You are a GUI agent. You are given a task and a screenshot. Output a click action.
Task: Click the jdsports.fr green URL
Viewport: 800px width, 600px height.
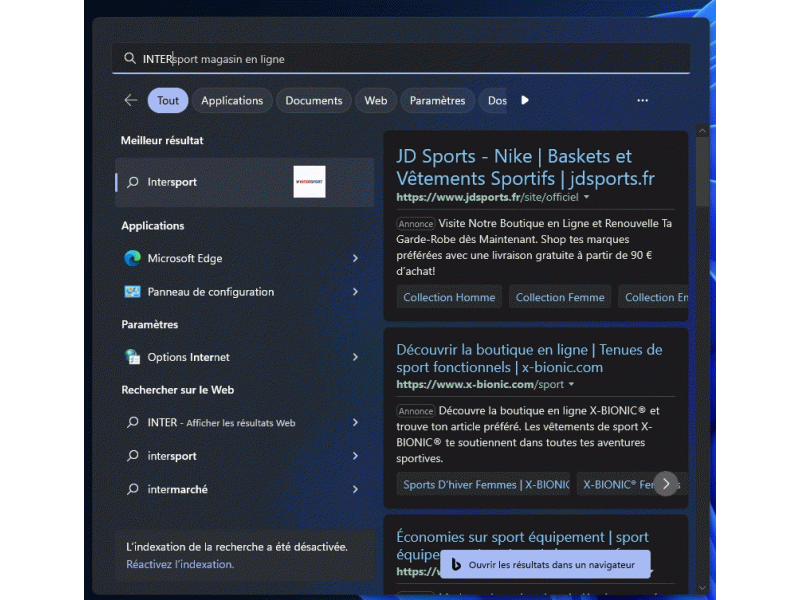(487, 197)
